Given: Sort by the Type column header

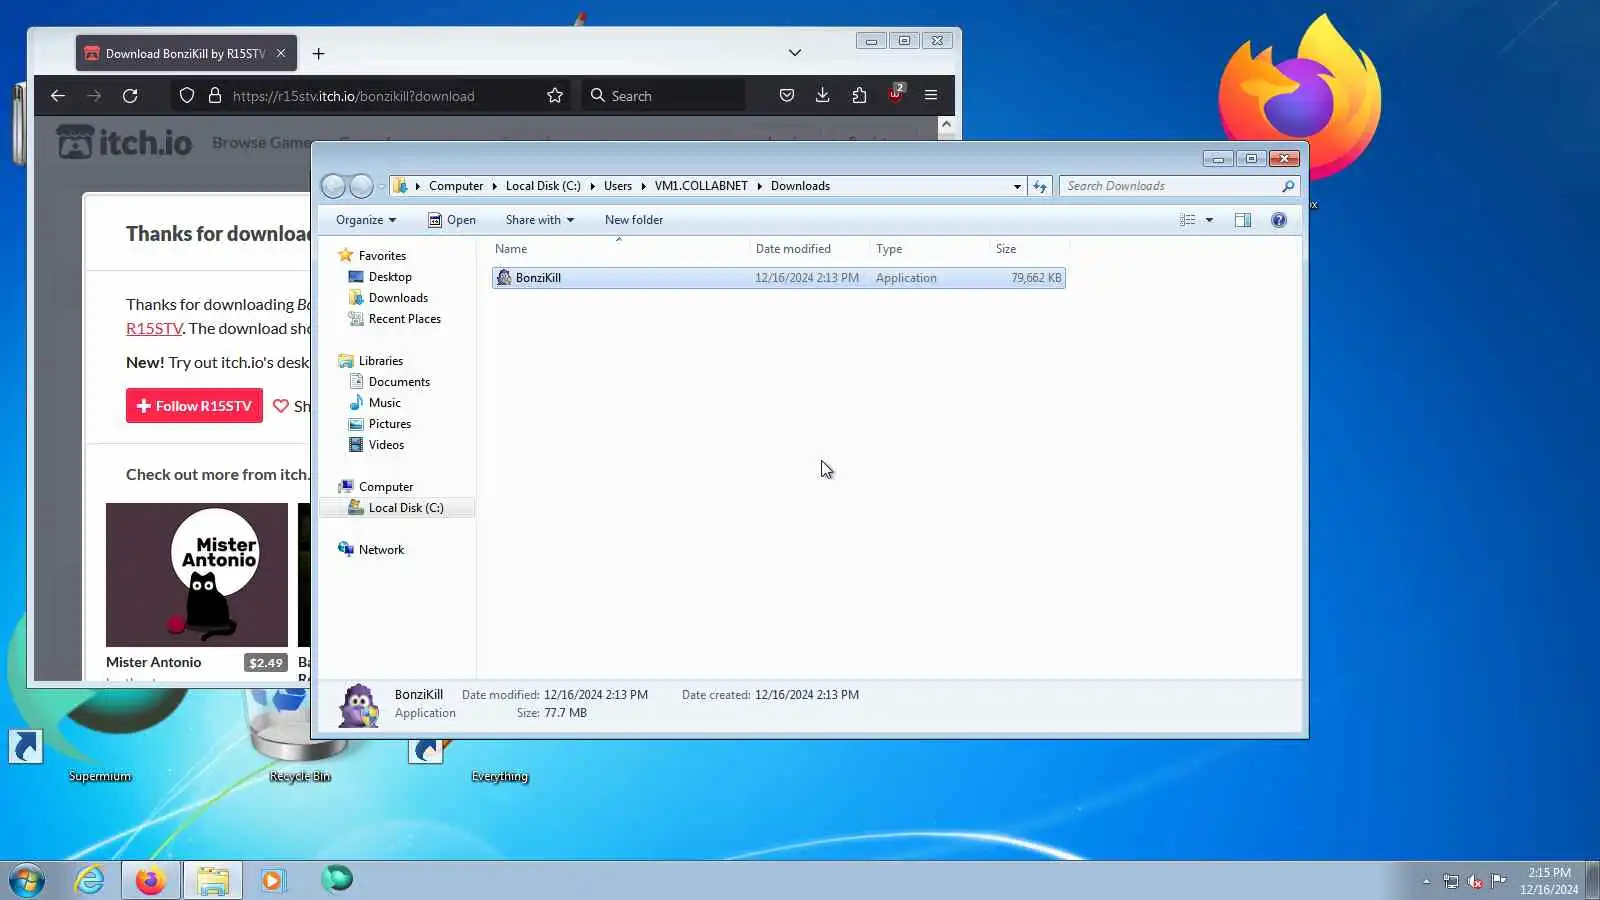Looking at the screenshot, I should point(929,249).
